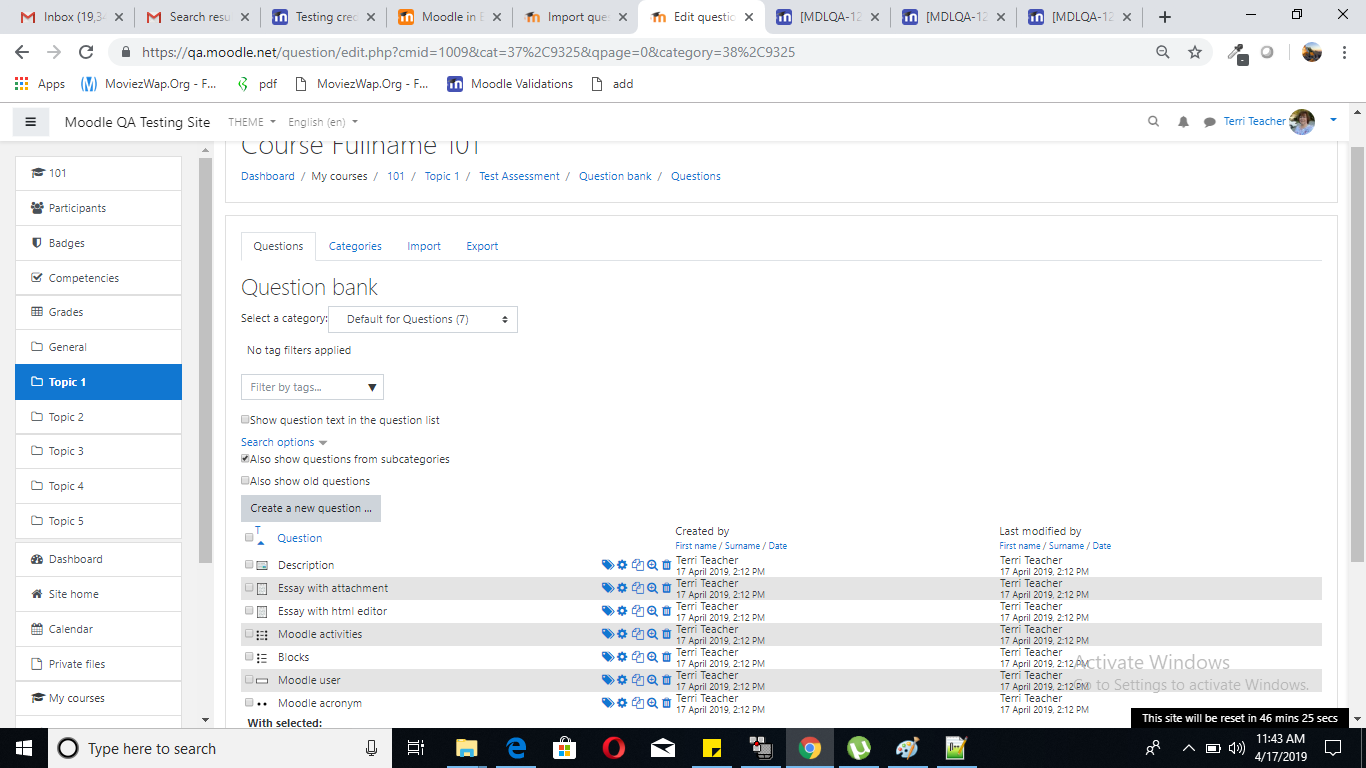This screenshot has width=1366, height=768.
Task: Preview the Moodle user question
Action: (652, 680)
